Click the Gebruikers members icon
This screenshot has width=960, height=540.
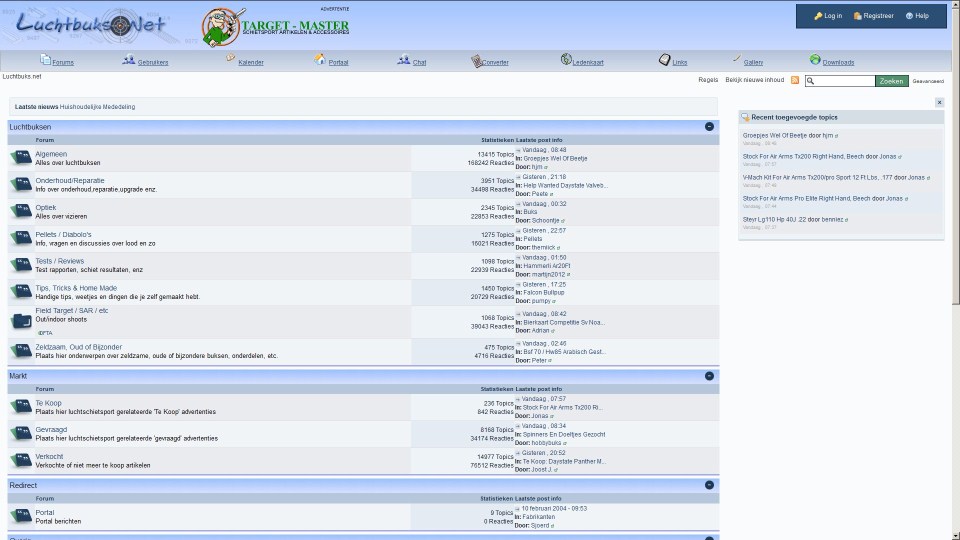click(x=129, y=60)
